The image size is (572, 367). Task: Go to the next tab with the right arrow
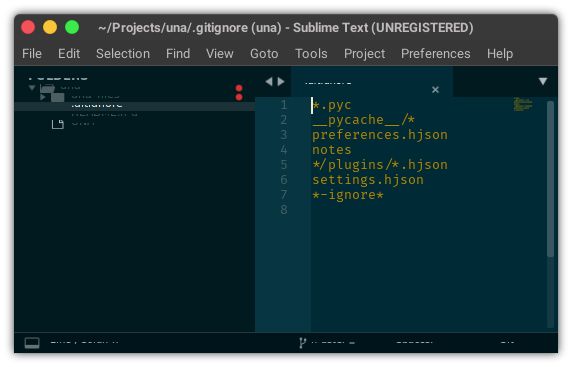281,81
